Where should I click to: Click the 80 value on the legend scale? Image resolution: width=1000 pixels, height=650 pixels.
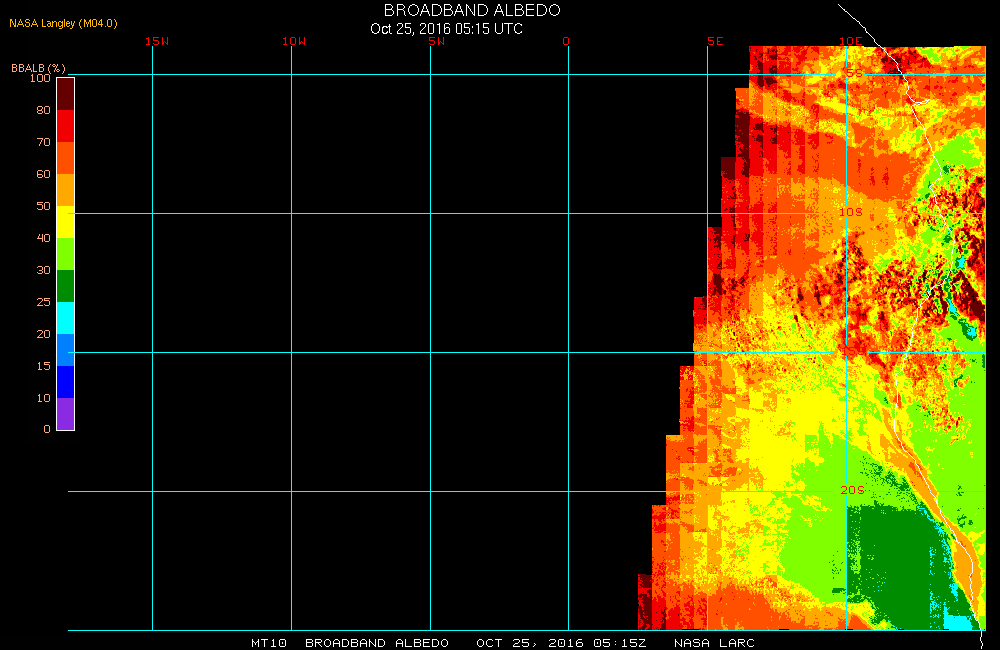[x=43, y=110]
